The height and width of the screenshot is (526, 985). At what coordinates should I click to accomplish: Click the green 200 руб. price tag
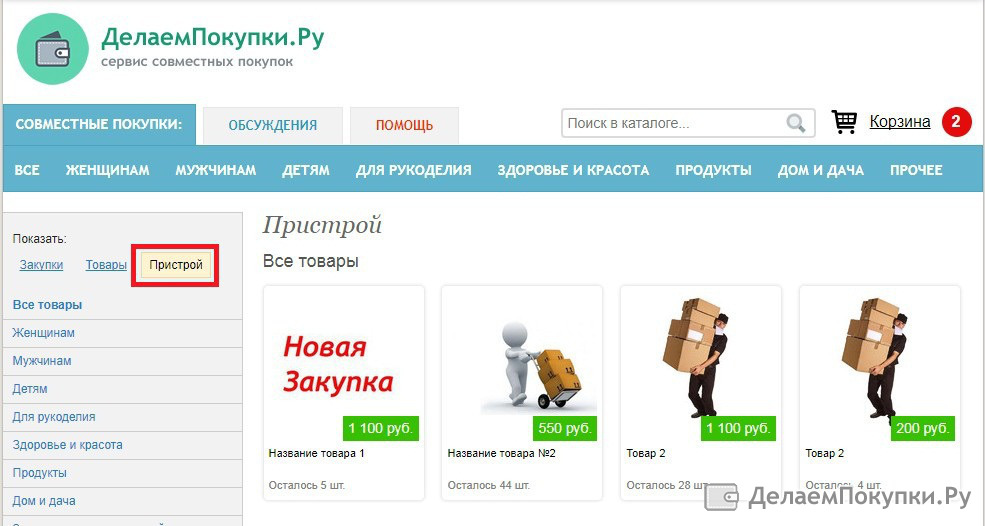click(922, 428)
